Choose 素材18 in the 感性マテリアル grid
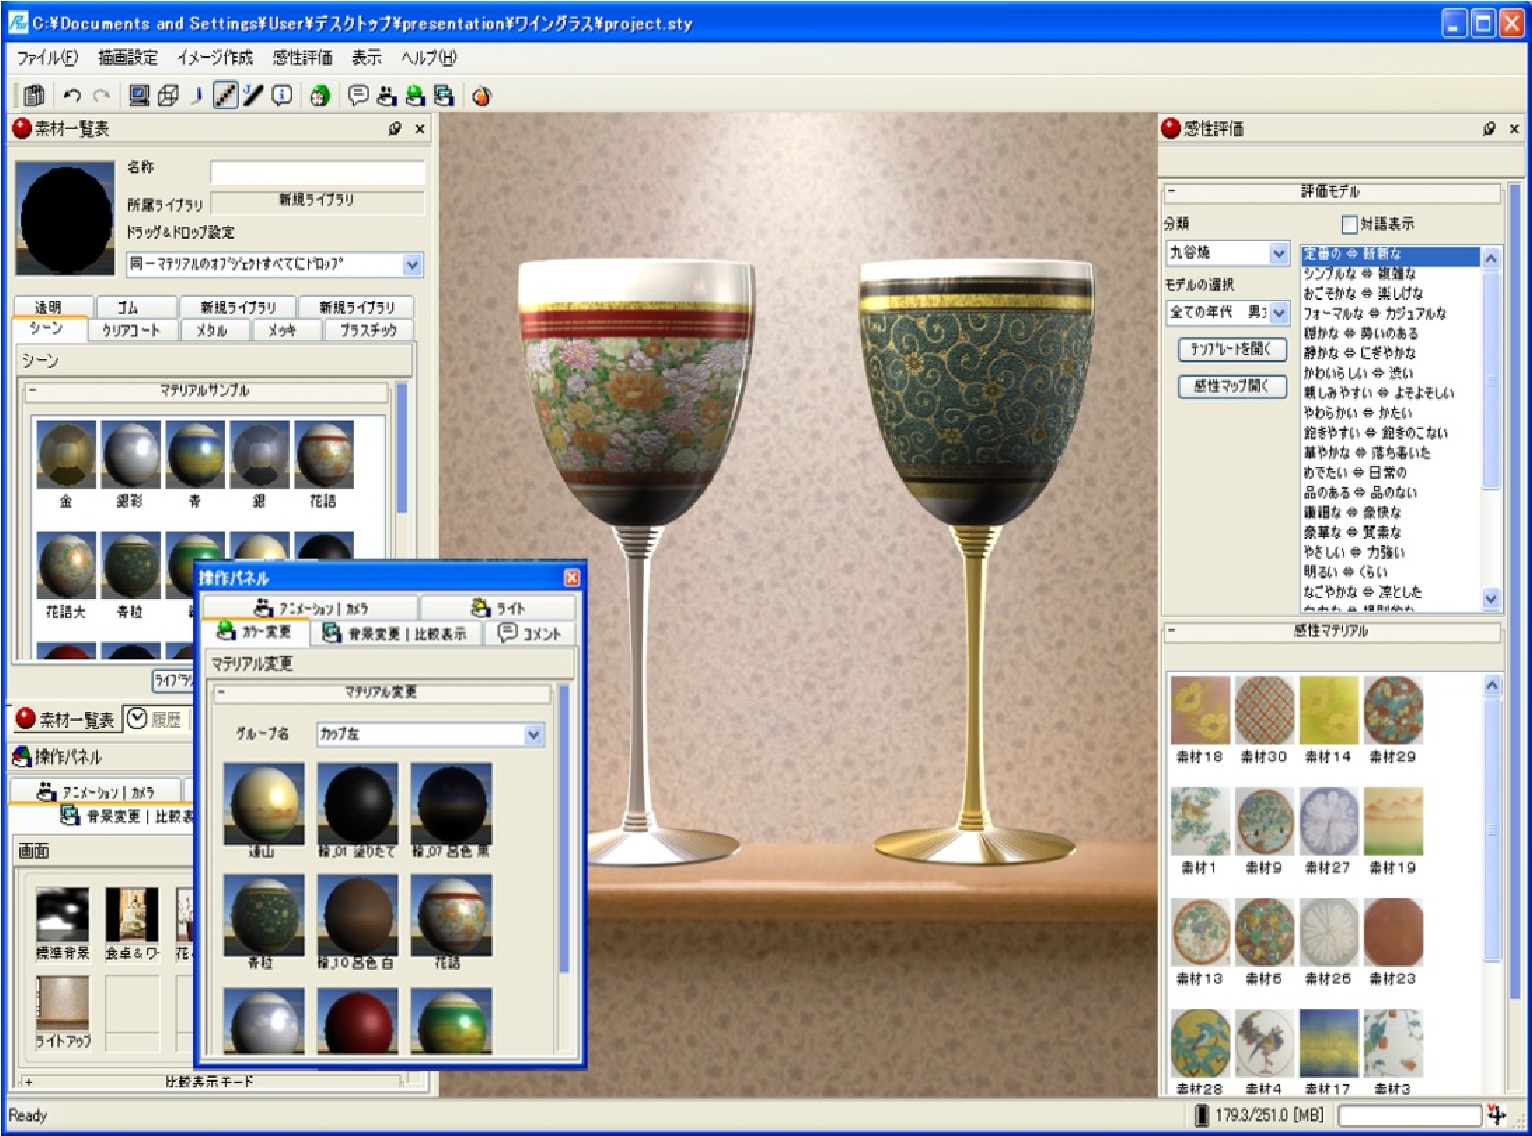 pos(1200,709)
